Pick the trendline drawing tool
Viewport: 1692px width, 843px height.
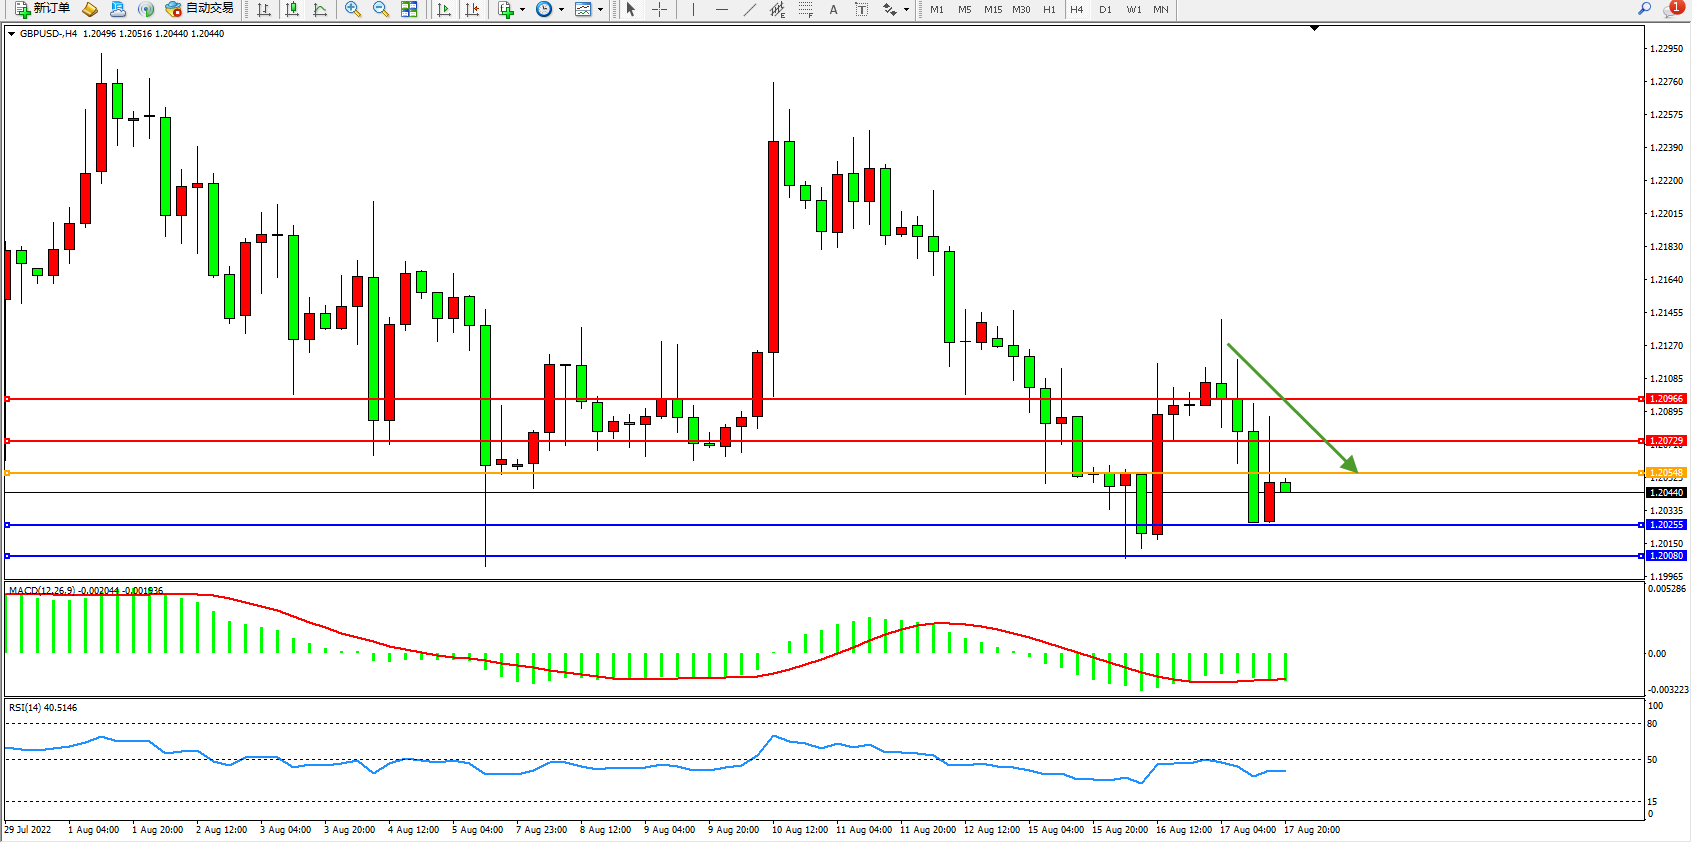click(x=750, y=9)
